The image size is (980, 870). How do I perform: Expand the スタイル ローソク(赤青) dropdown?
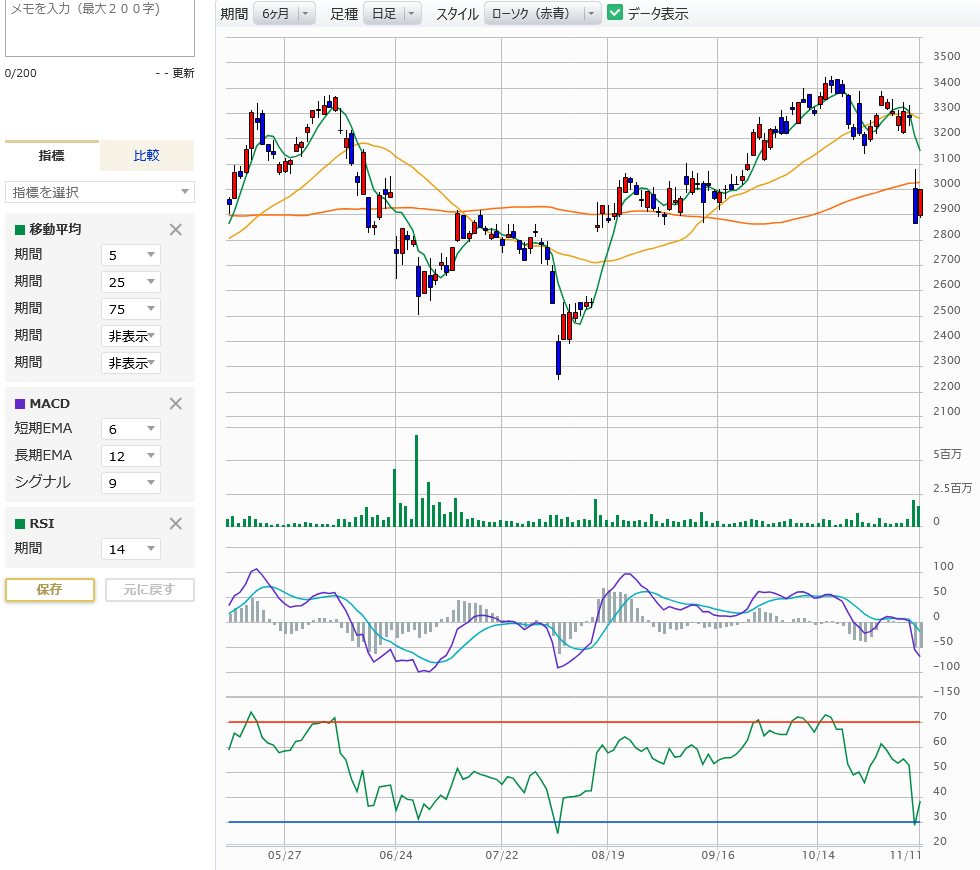click(x=543, y=13)
